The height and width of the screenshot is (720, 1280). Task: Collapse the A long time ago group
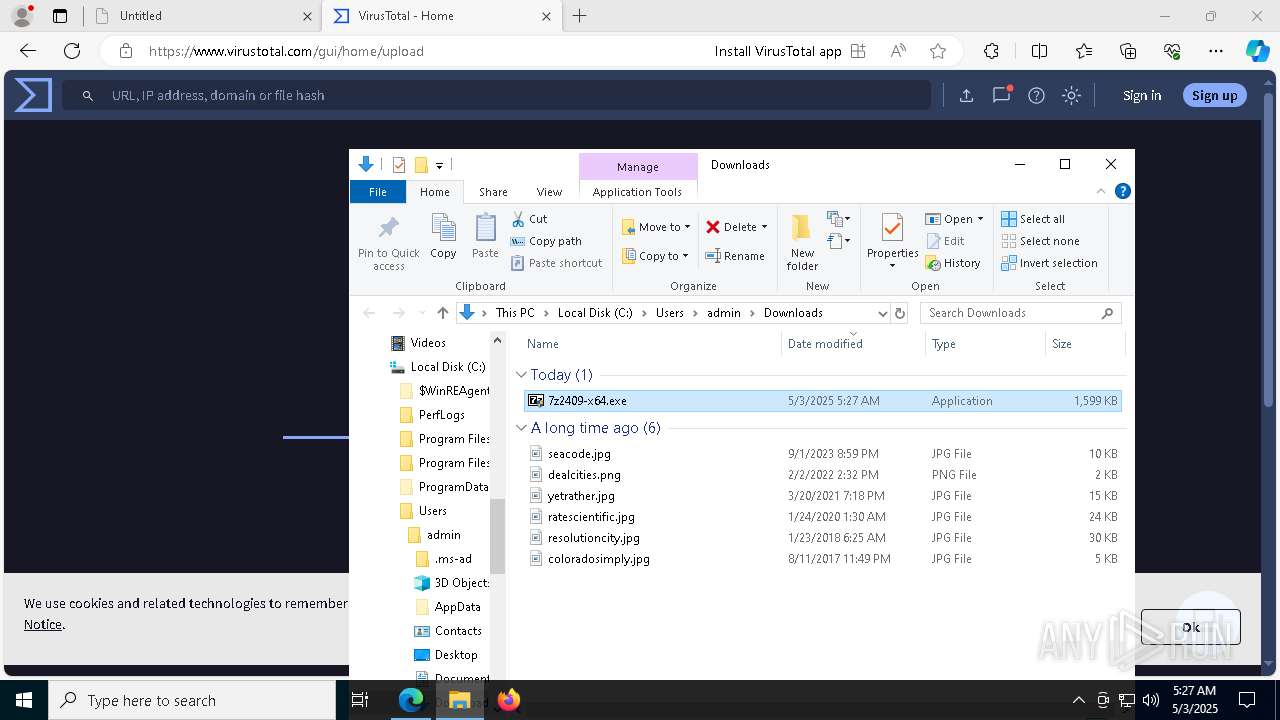[x=521, y=428]
